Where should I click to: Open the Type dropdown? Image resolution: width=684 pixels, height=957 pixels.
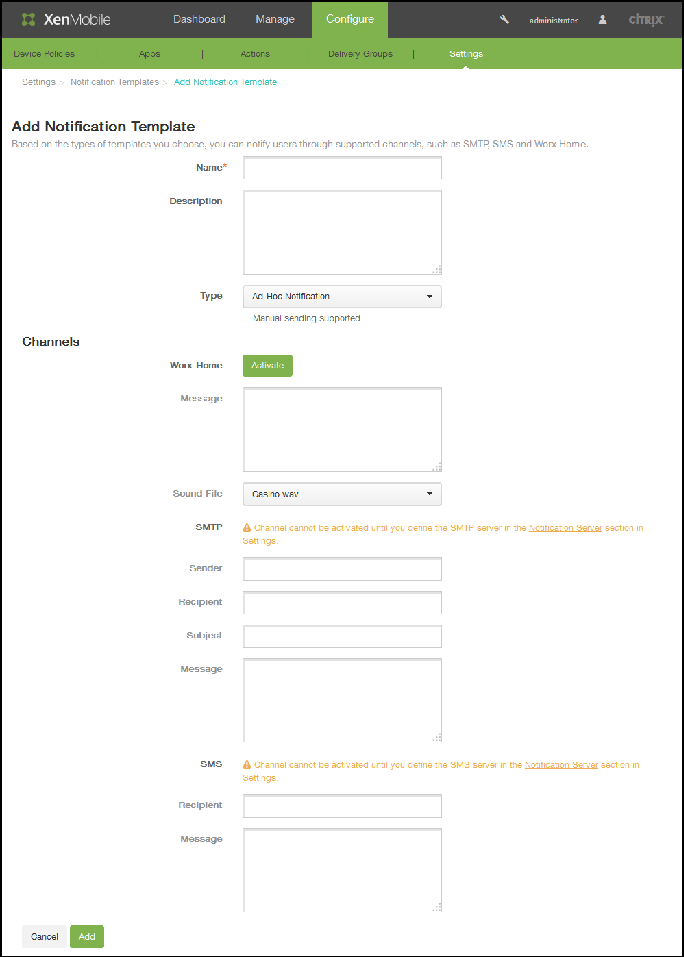341,296
